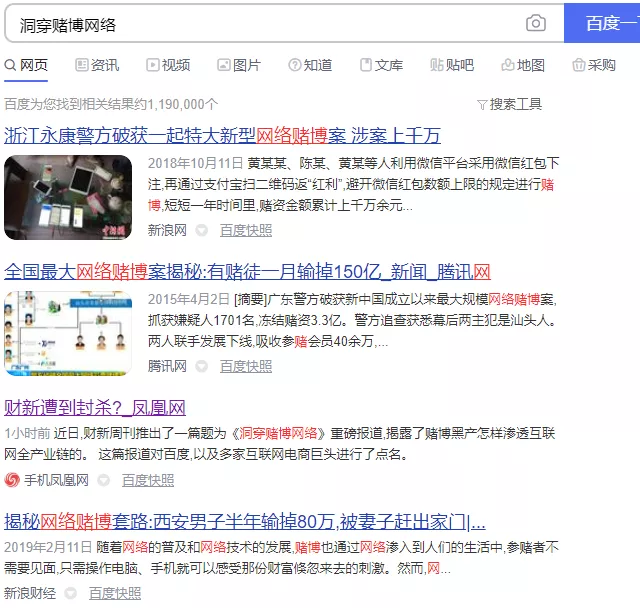Click the 图片 picture icon

224,65
